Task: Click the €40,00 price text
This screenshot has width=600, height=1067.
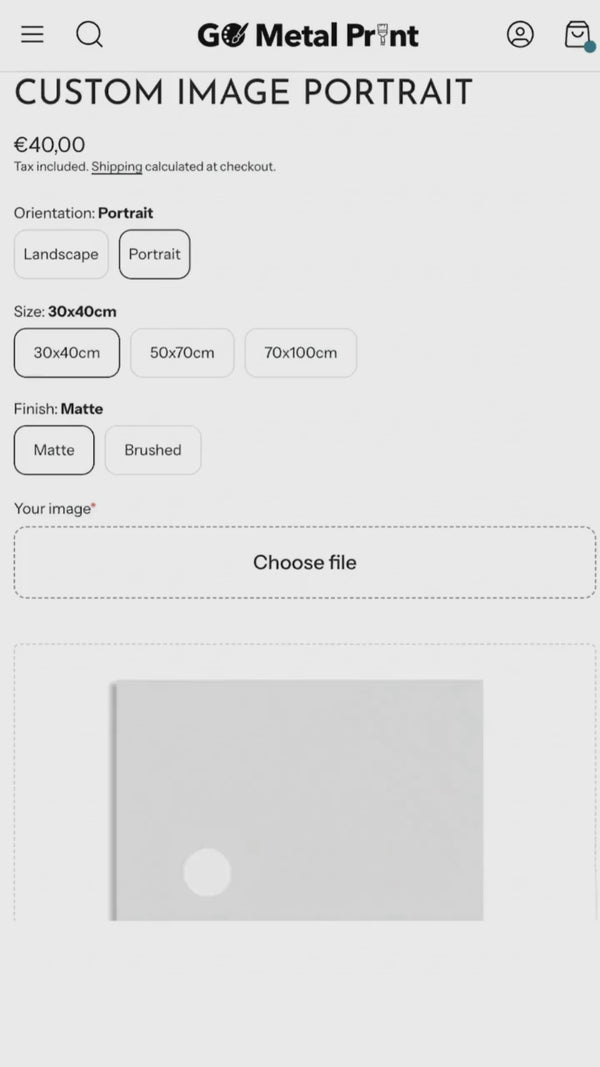Action: click(x=50, y=145)
